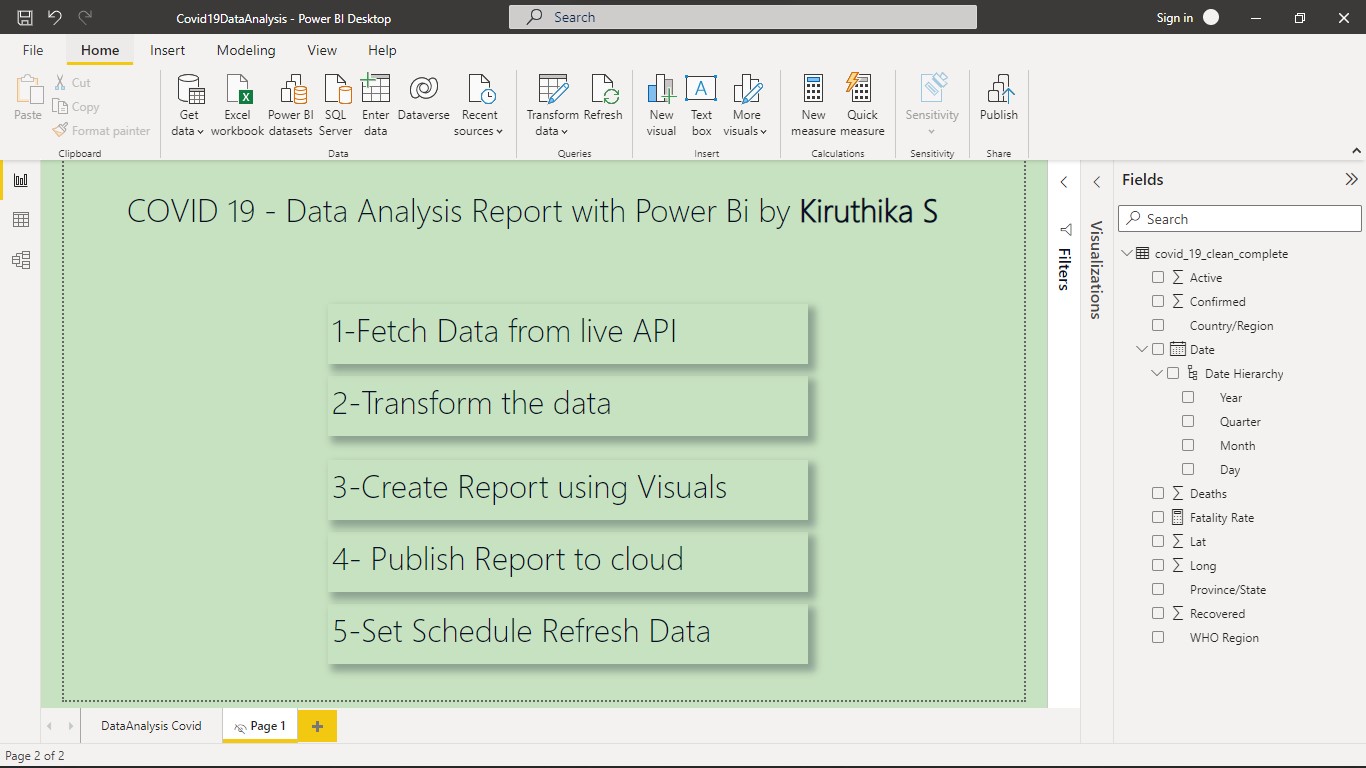The image size is (1366, 768).
Task: Click the title bar Search box
Action: (743, 17)
